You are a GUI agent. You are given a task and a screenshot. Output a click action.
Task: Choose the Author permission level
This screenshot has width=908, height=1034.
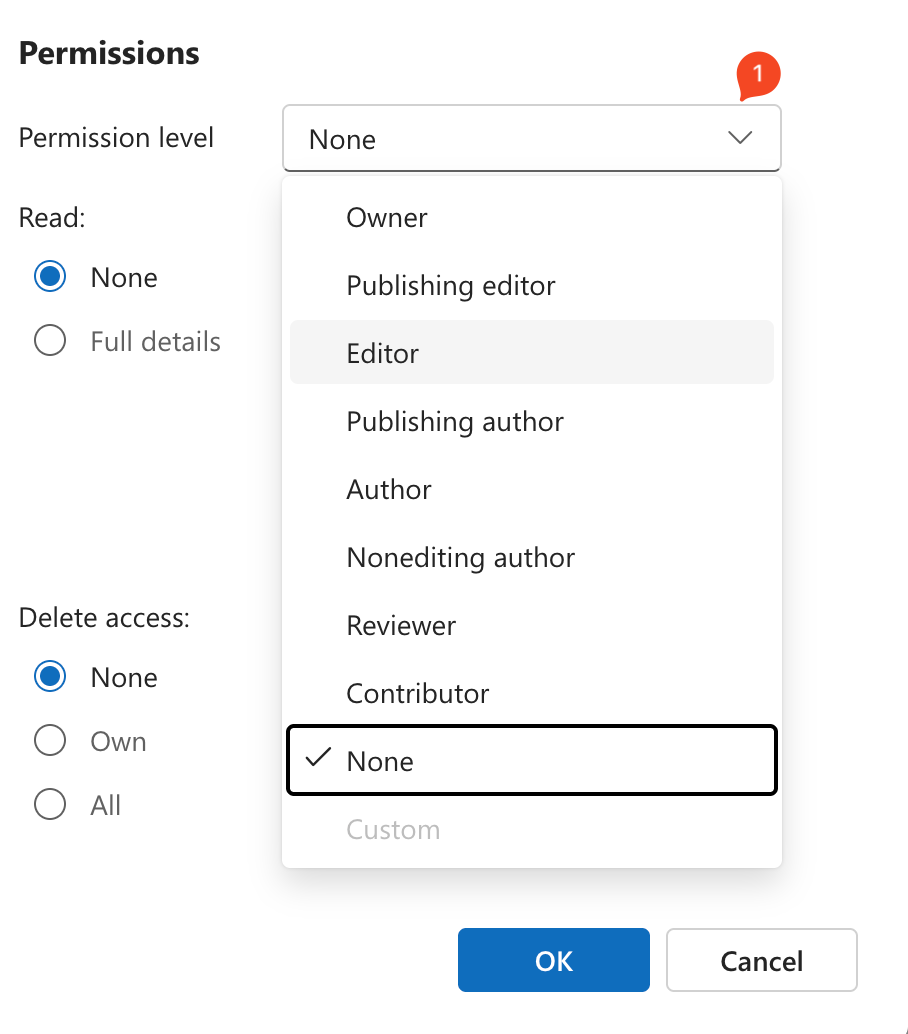pos(531,489)
